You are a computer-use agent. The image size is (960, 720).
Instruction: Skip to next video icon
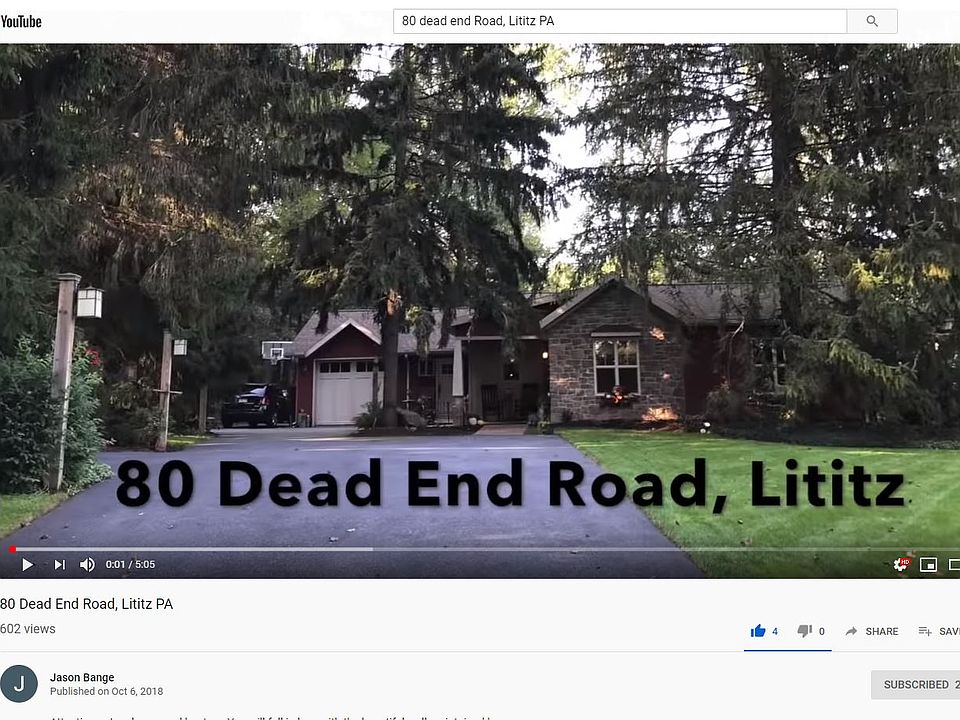[x=59, y=564]
